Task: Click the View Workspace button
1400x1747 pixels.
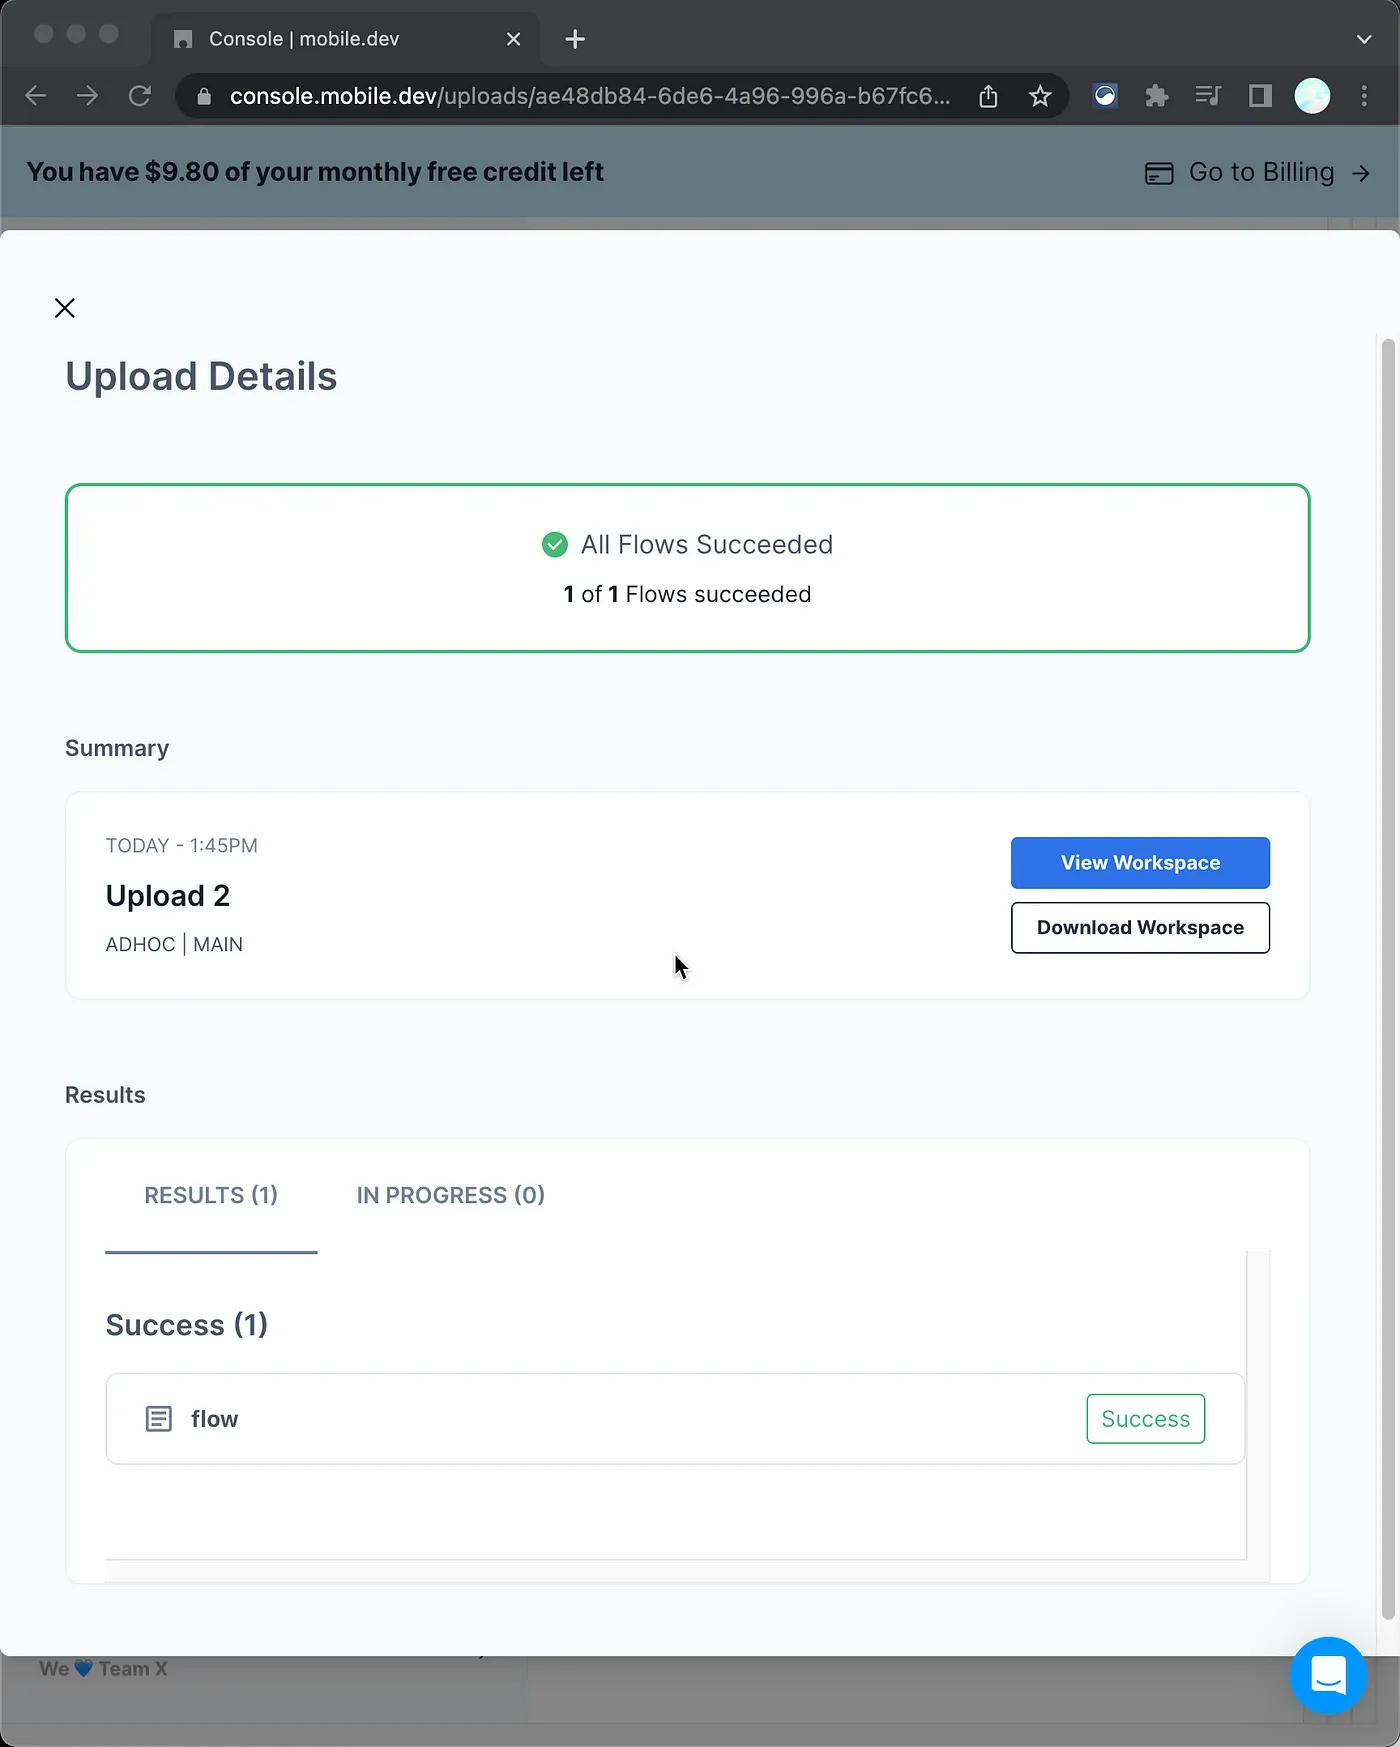Action: click(1140, 863)
